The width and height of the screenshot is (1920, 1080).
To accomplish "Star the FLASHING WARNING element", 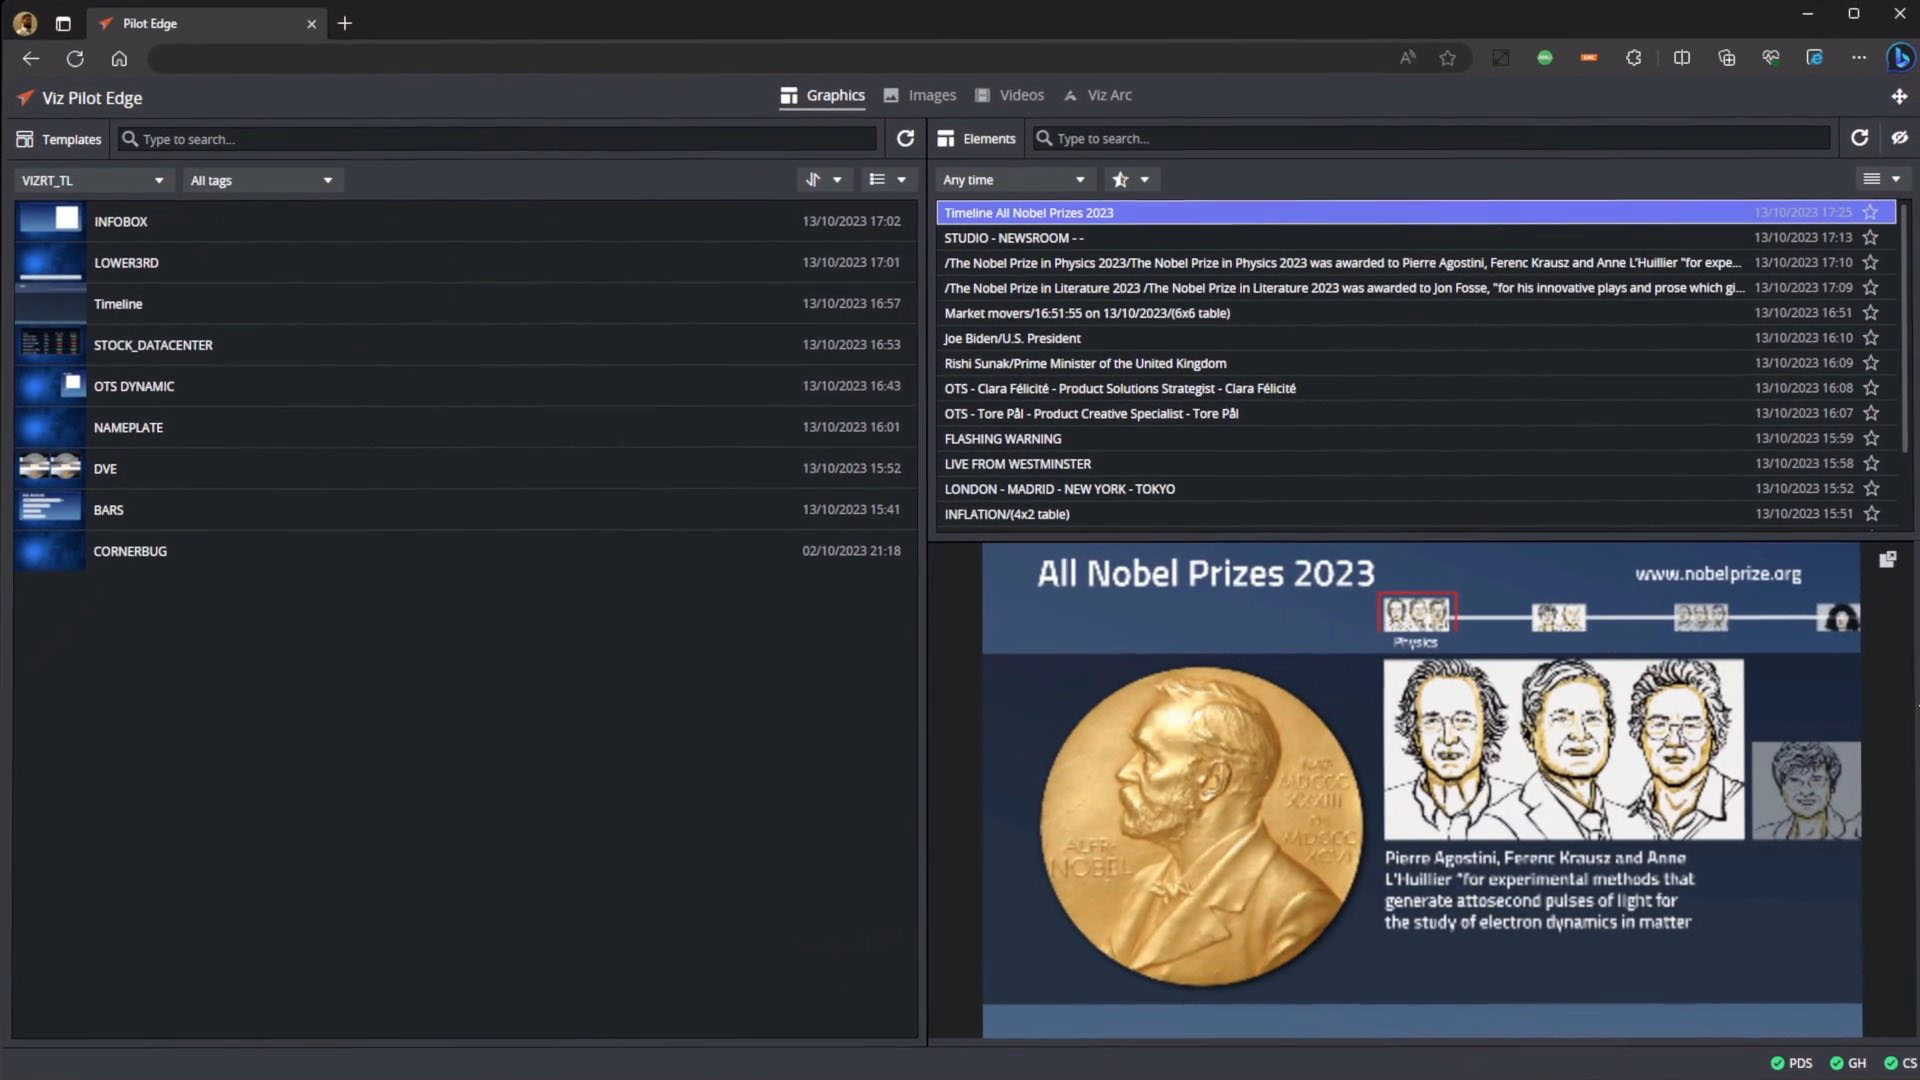I will point(1871,438).
